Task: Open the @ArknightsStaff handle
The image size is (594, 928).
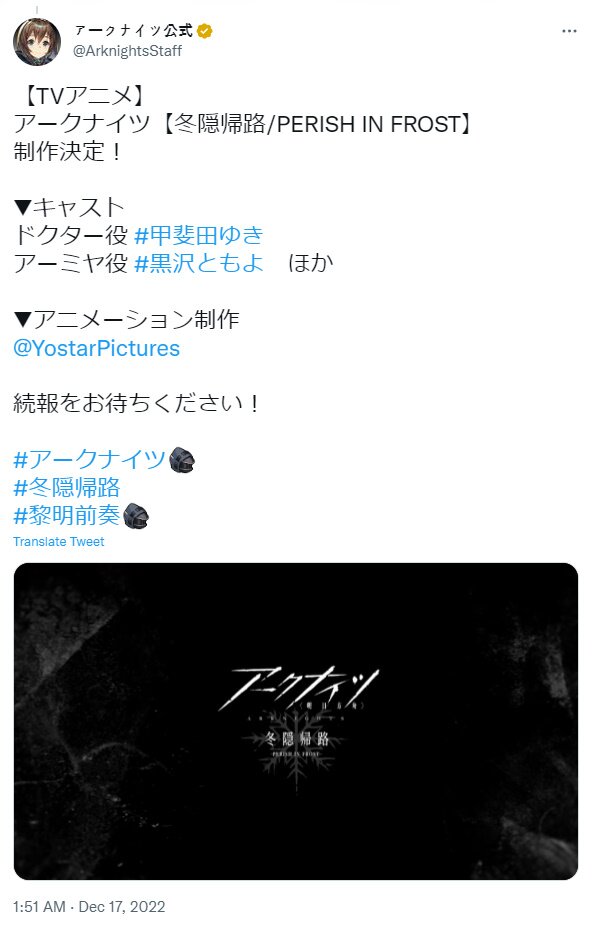Action: (x=127, y=51)
